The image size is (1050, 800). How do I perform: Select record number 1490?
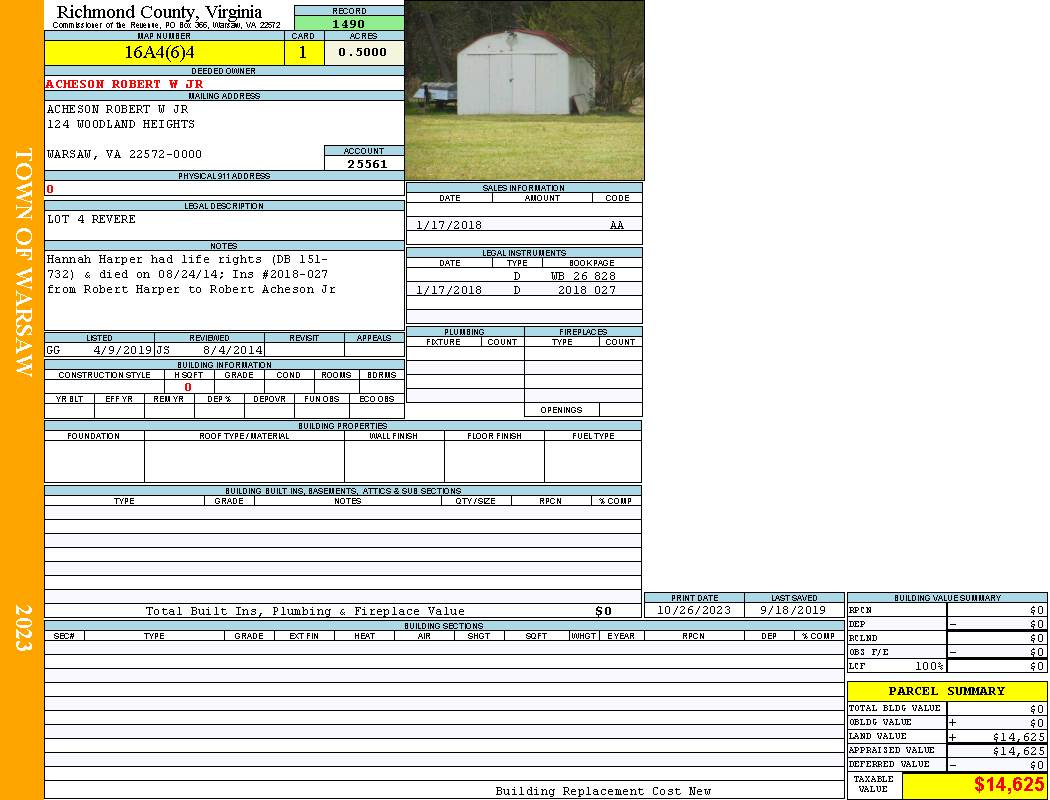pyautogui.click(x=349, y=23)
